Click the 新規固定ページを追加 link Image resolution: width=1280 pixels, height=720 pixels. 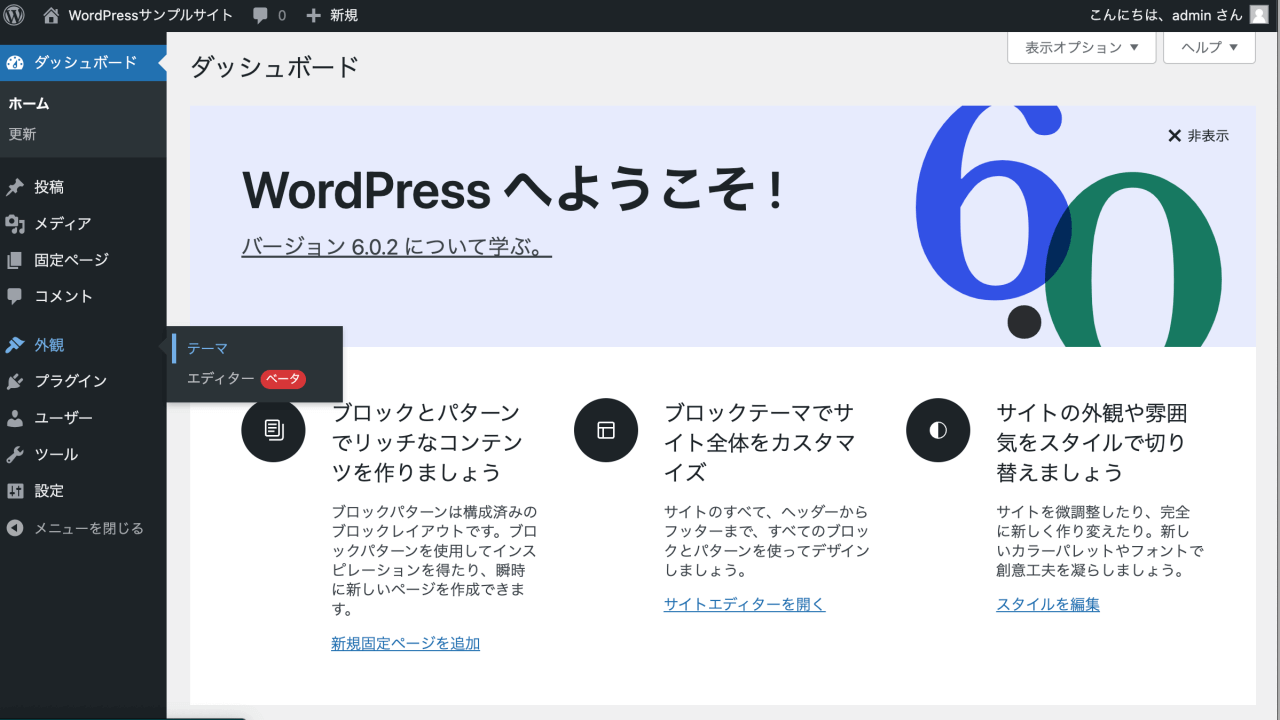click(x=405, y=643)
